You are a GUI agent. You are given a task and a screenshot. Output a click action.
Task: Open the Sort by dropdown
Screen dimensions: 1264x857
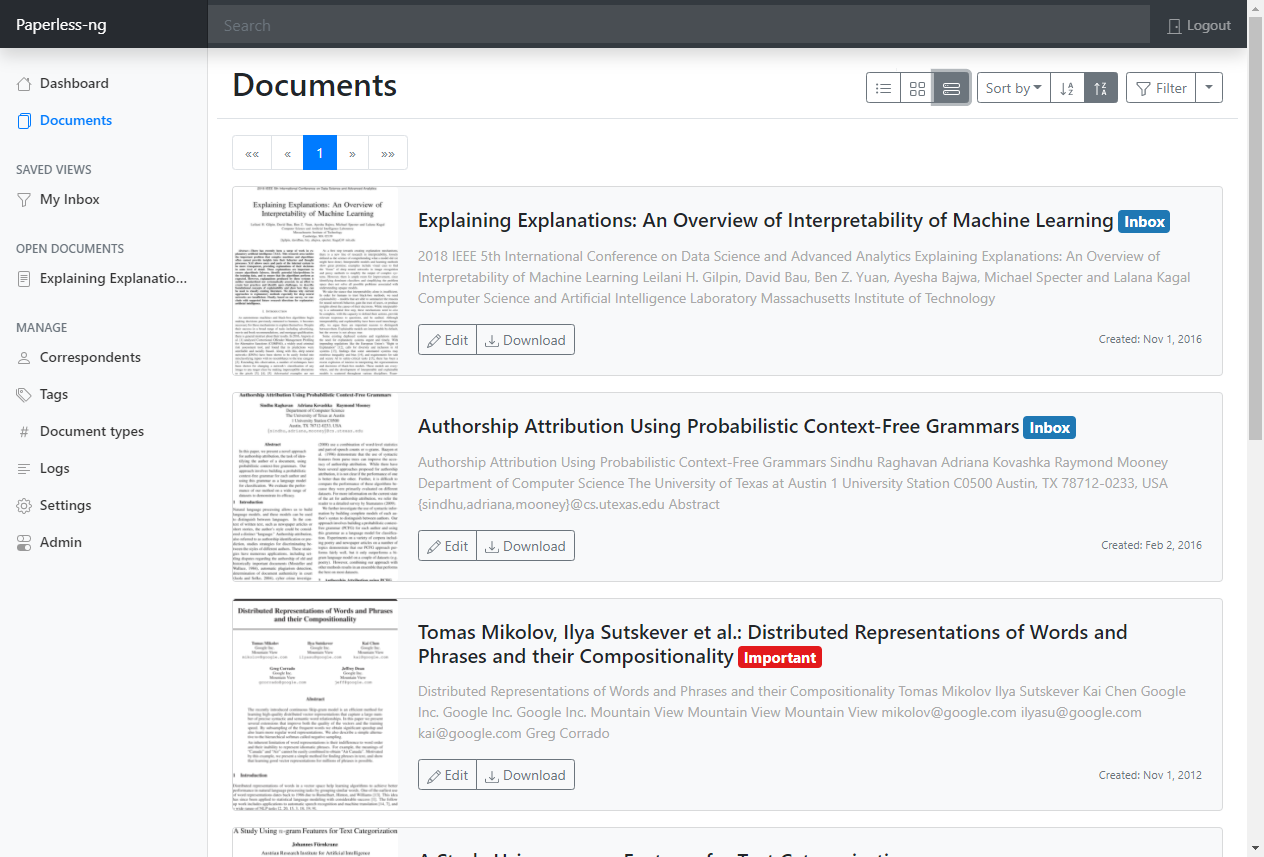coord(1013,88)
